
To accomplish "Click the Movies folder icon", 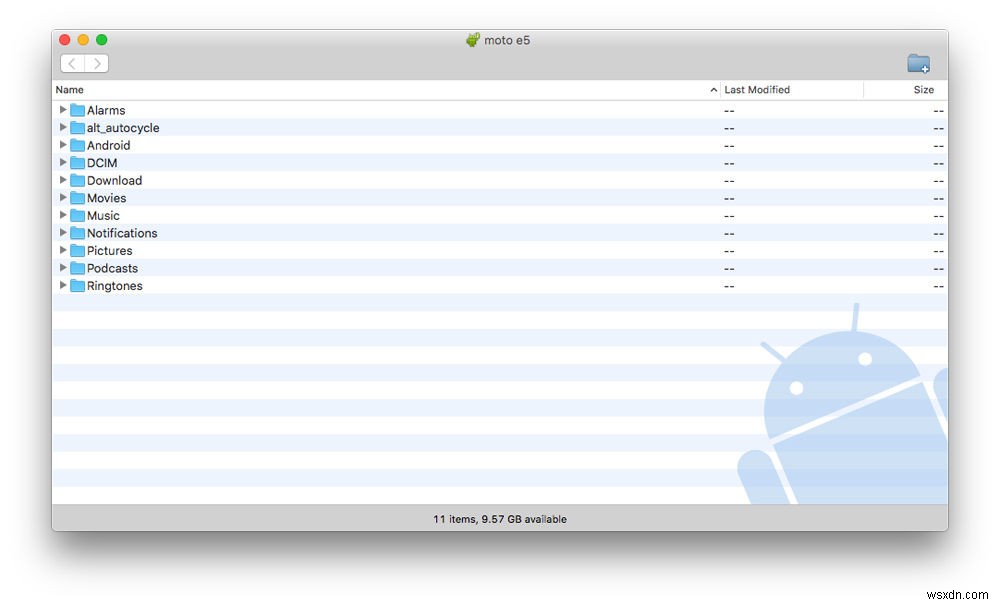I will (77, 198).
